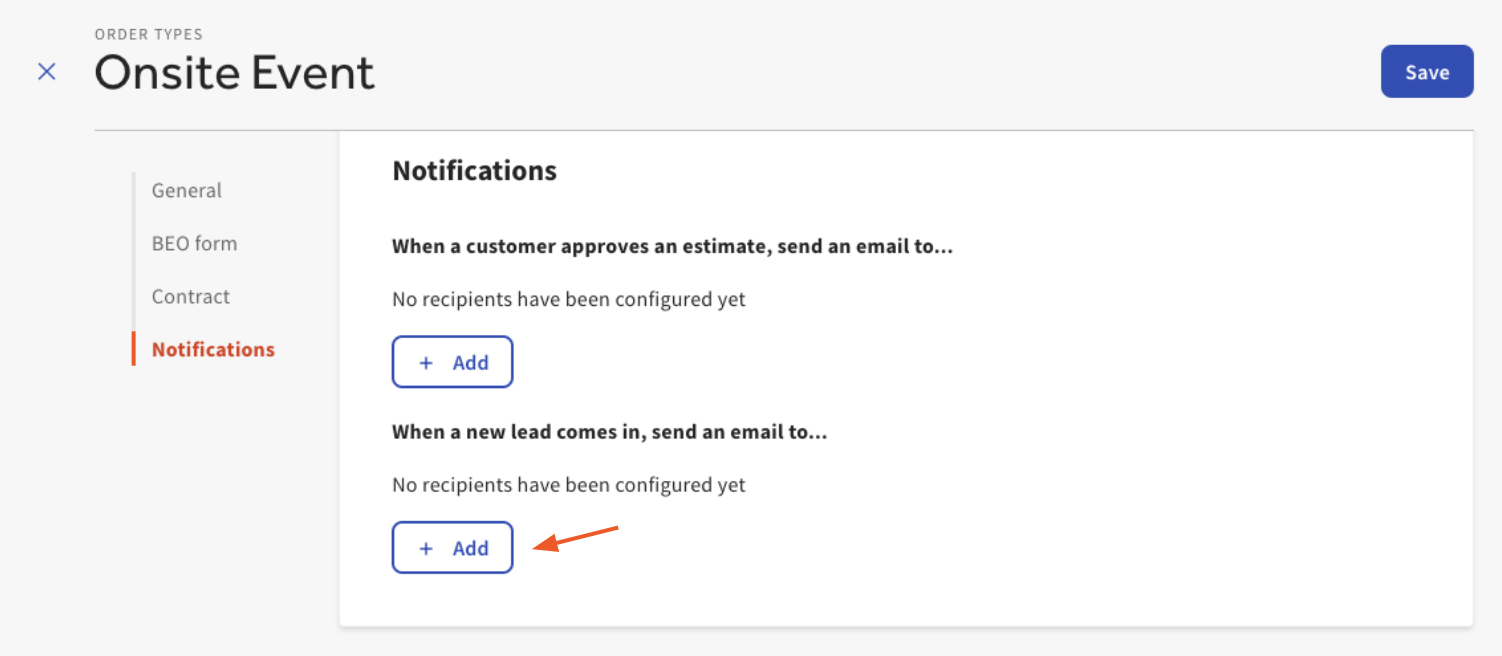Click plus icon under estimate approval notification

(426, 362)
